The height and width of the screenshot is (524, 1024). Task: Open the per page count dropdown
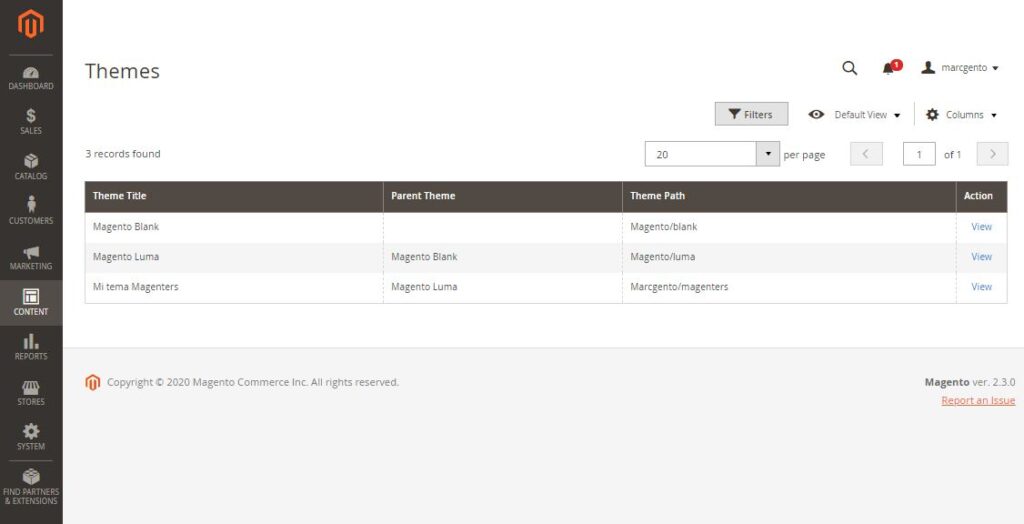[767, 154]
